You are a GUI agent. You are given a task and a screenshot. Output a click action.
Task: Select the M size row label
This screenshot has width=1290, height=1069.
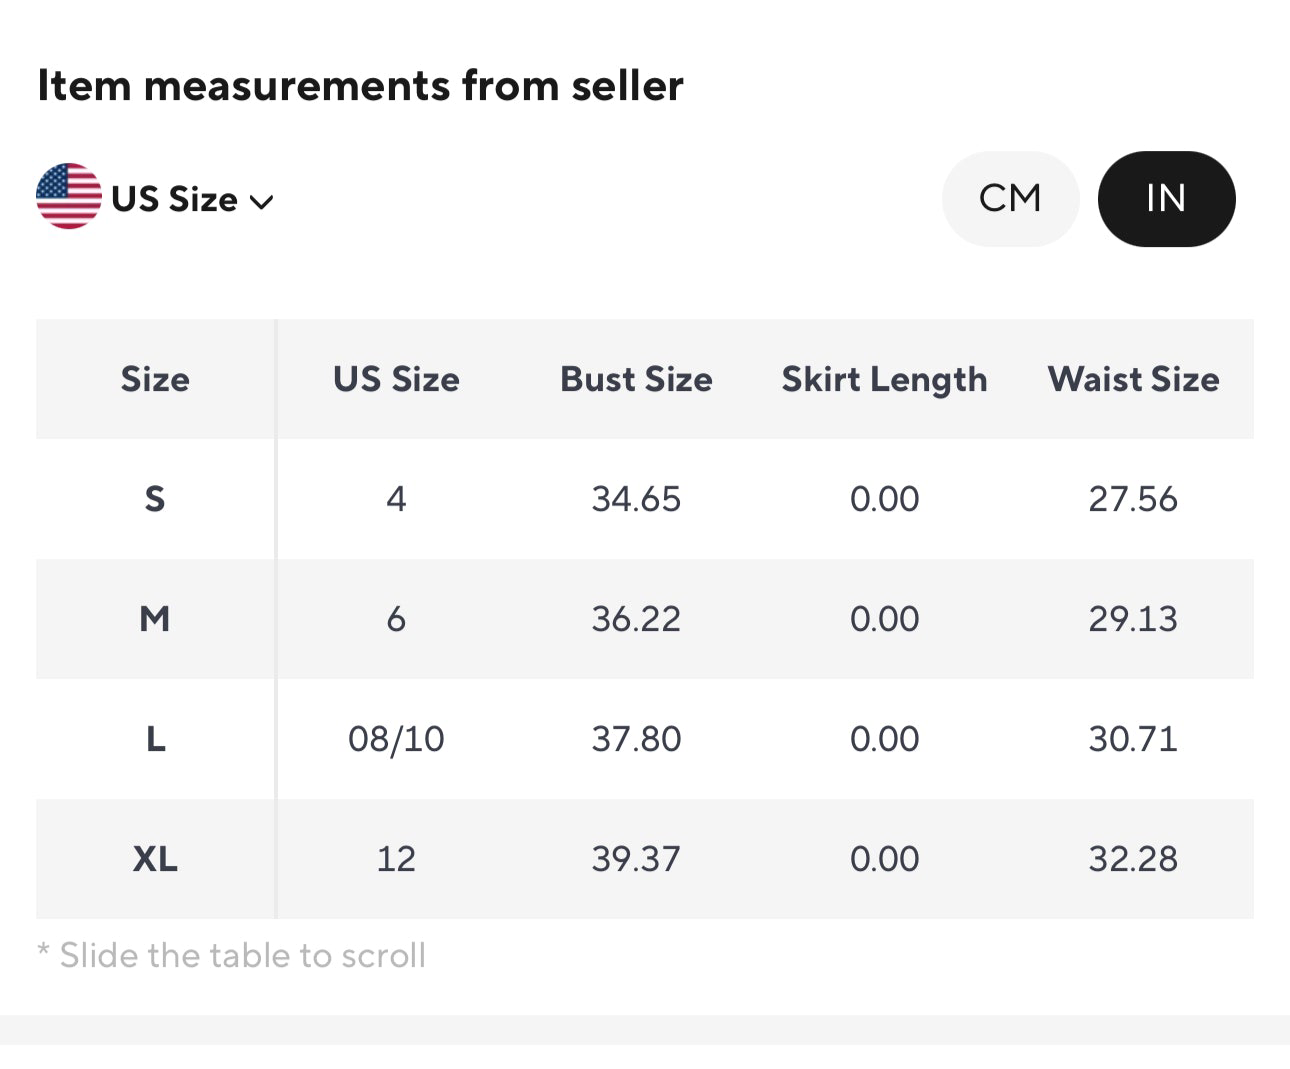tap(155, 619)
